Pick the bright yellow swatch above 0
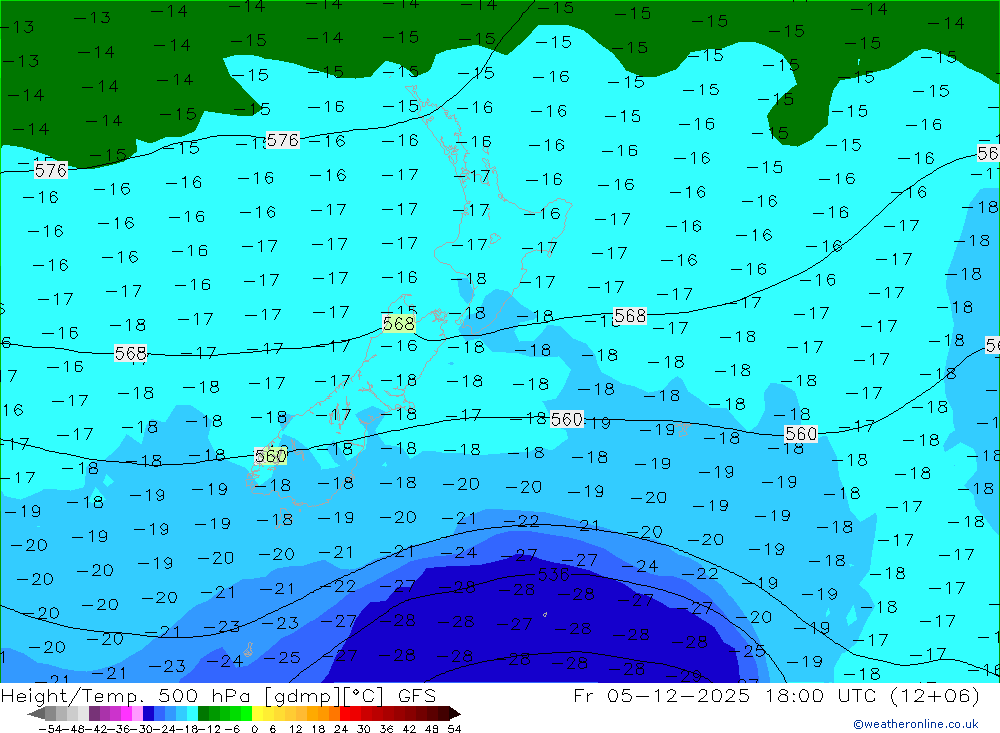 (x=258, y=714)
